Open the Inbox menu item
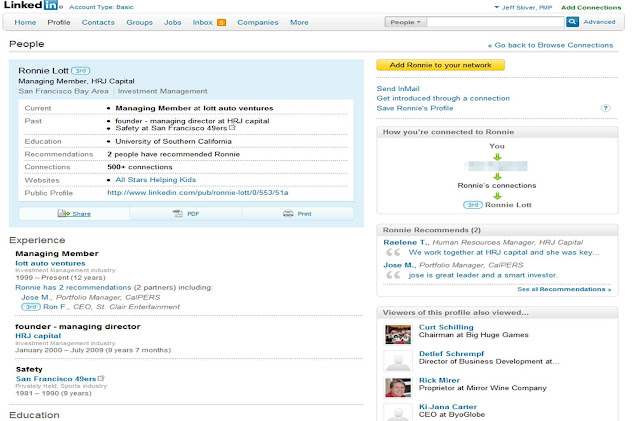The image size is (640, 421). [203, 22]
